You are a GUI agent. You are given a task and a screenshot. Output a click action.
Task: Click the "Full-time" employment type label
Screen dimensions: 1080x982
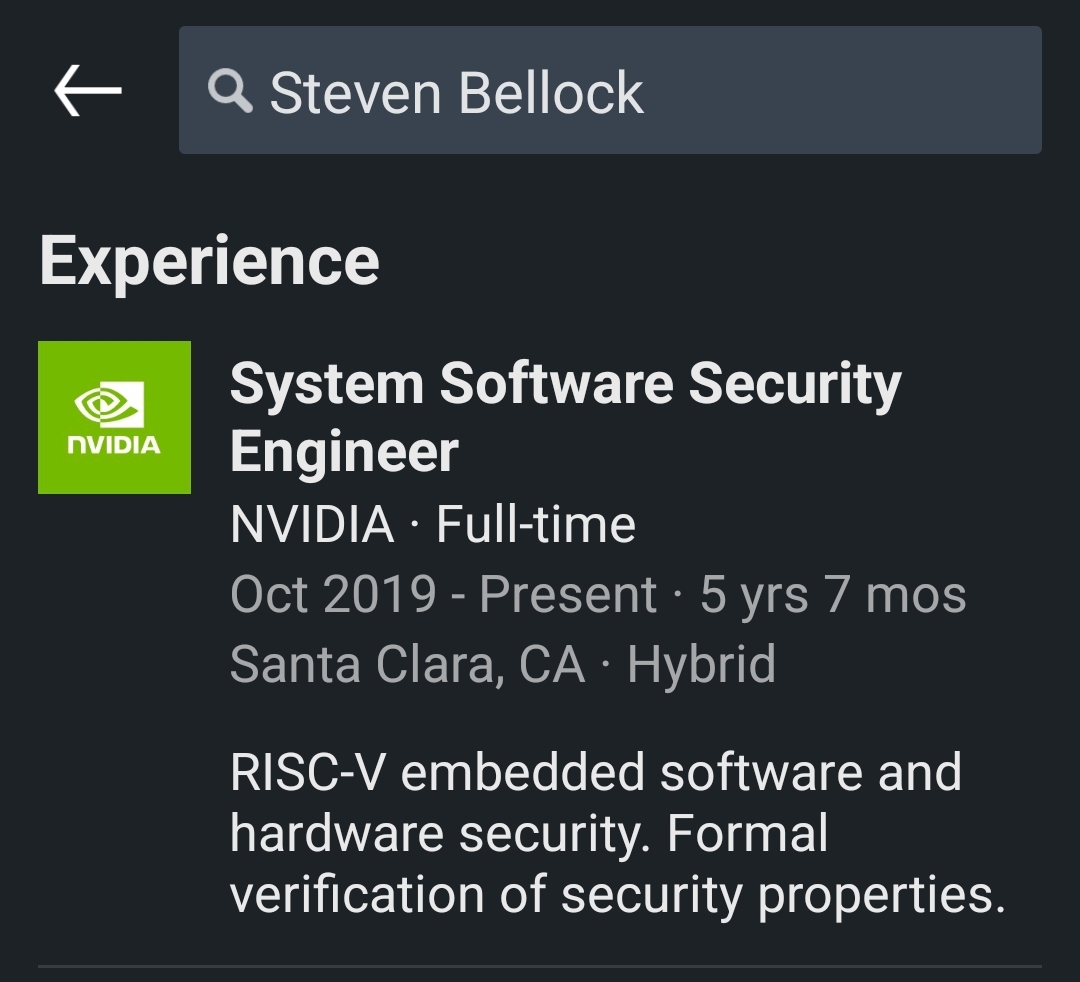click(536, 525)
